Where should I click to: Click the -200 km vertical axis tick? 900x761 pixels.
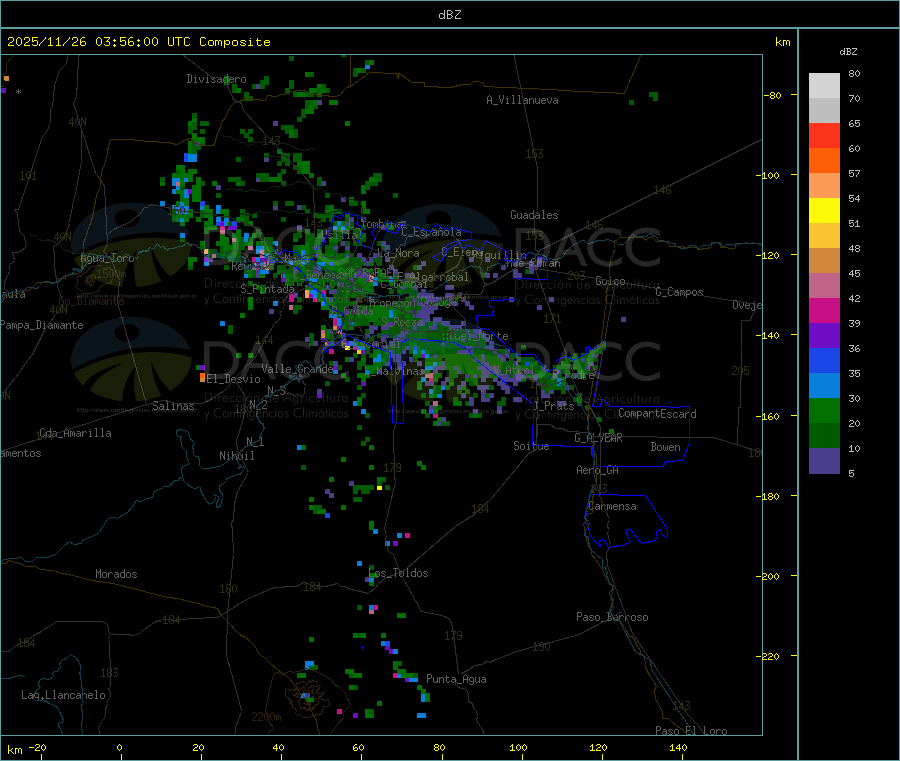tap(769, 576)
